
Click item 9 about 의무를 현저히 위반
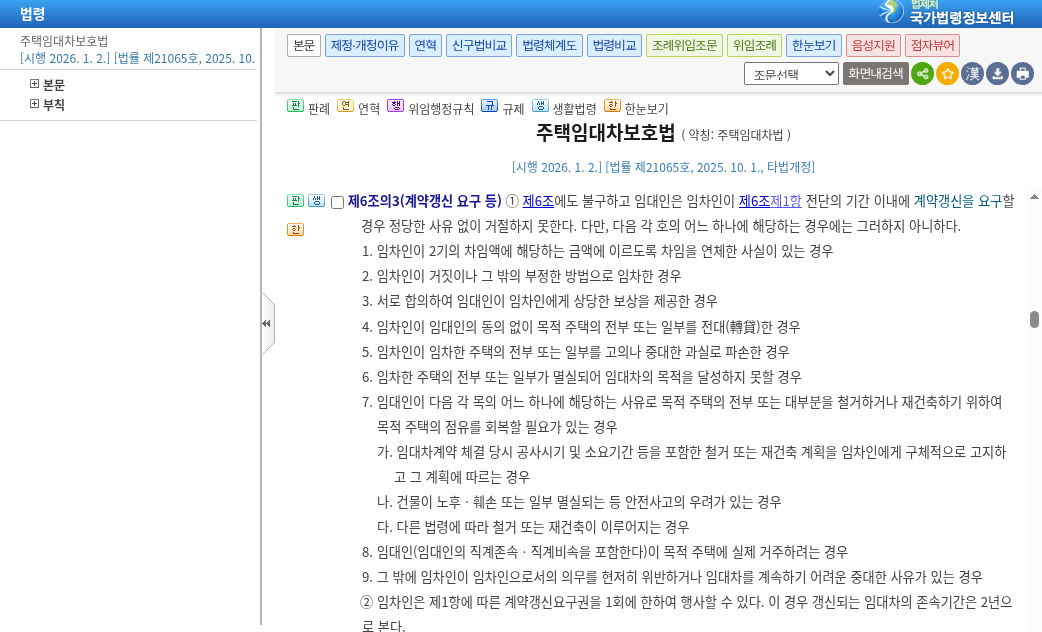tap(672, 577)
